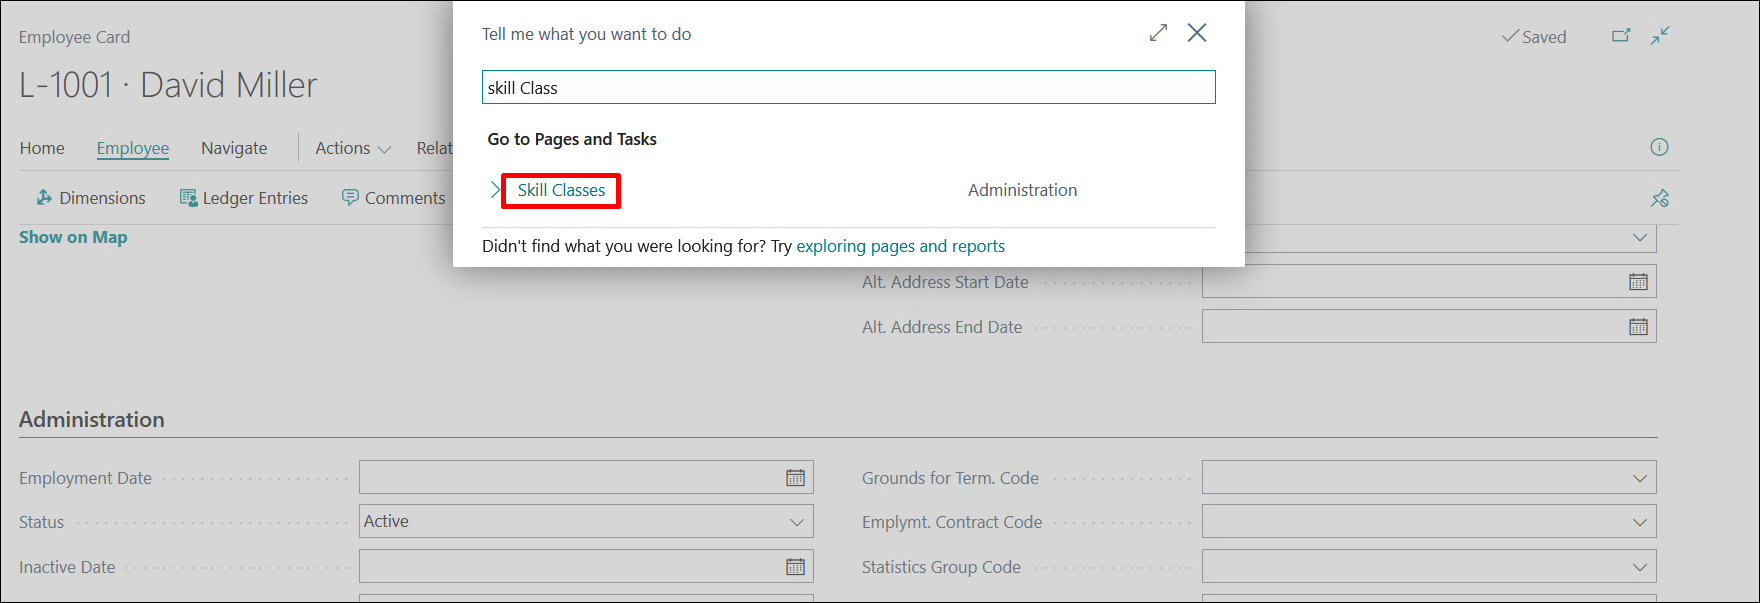Click the information icon on right

pyautogui.click(x=1659, y=148)
